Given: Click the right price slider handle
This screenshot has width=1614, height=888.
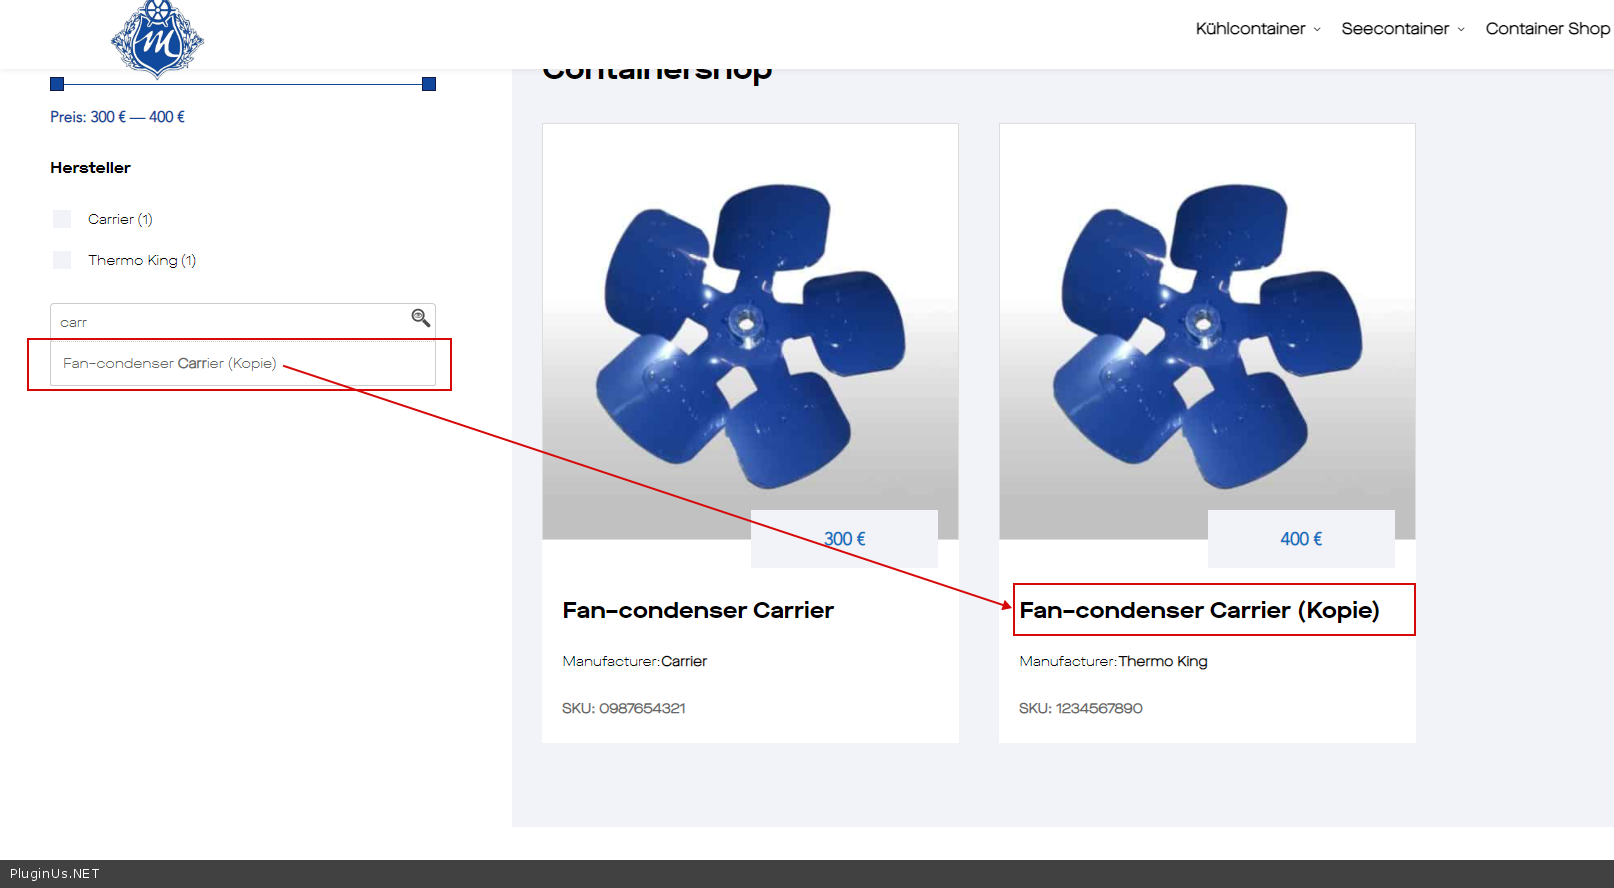Looking at the screenshot, I should 429,84.
